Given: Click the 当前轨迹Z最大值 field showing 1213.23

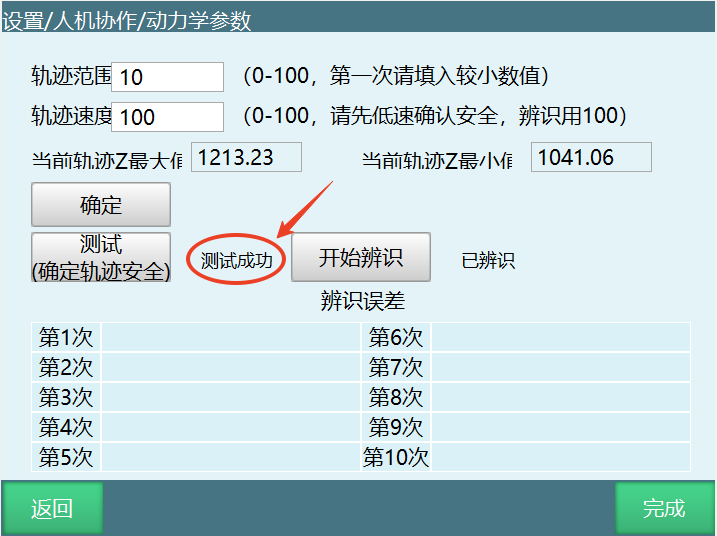Looking at the screenshot, I should click(x=246, y=158).
